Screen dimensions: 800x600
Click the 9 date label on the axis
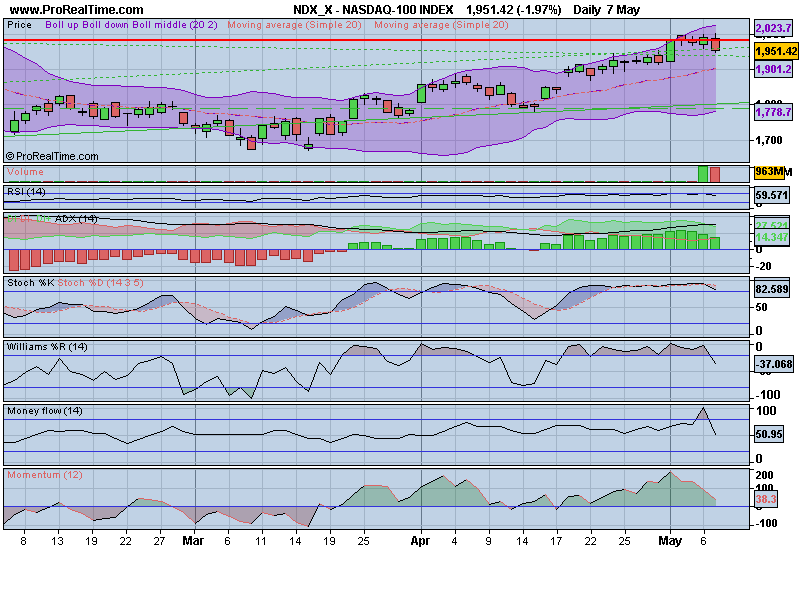click(x=488, y=541)
